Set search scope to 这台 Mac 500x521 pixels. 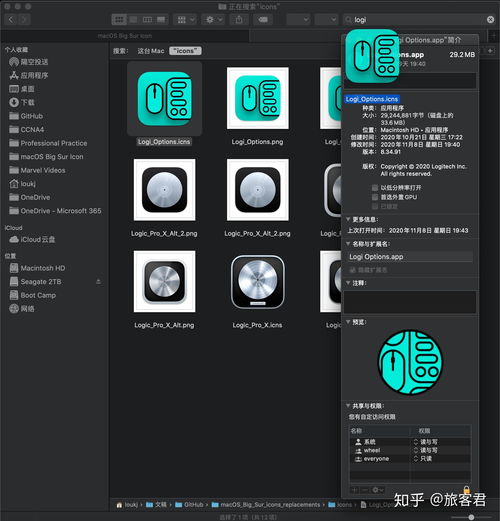click(x=151, y=51)
